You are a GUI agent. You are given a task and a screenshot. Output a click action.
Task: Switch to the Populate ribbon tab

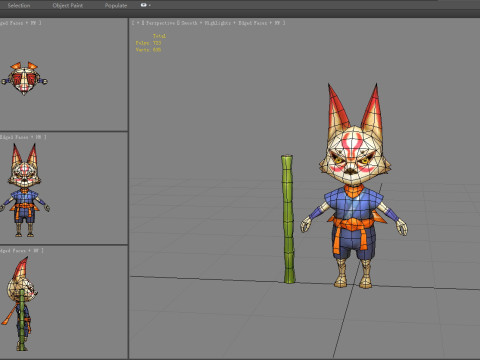pos(116,5)
